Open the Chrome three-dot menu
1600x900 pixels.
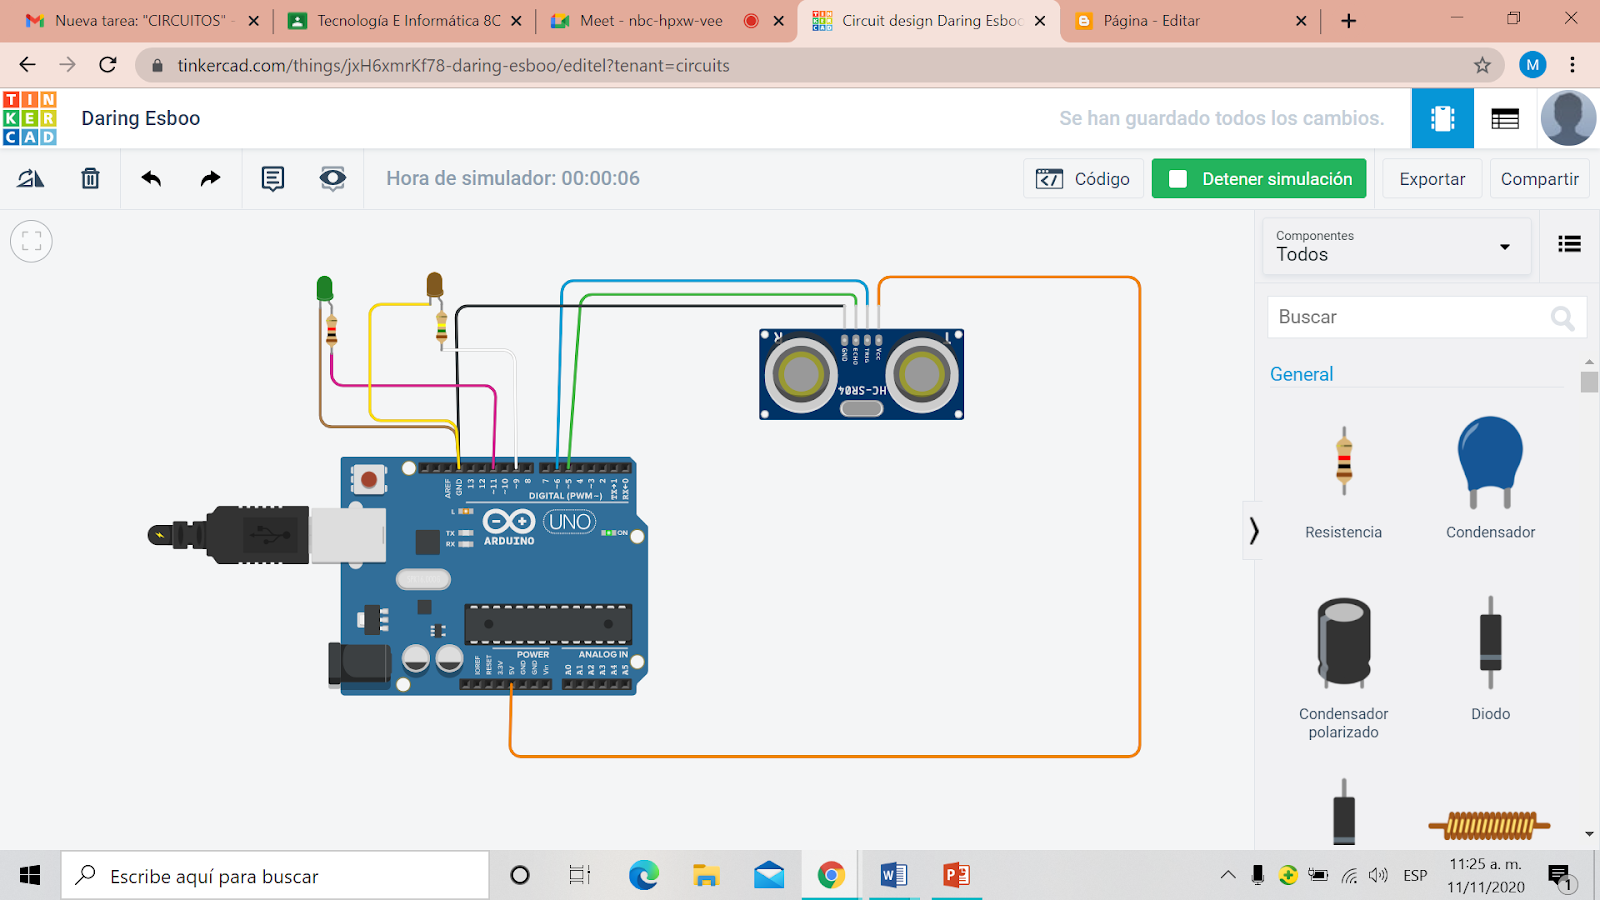coord(1573,65)
